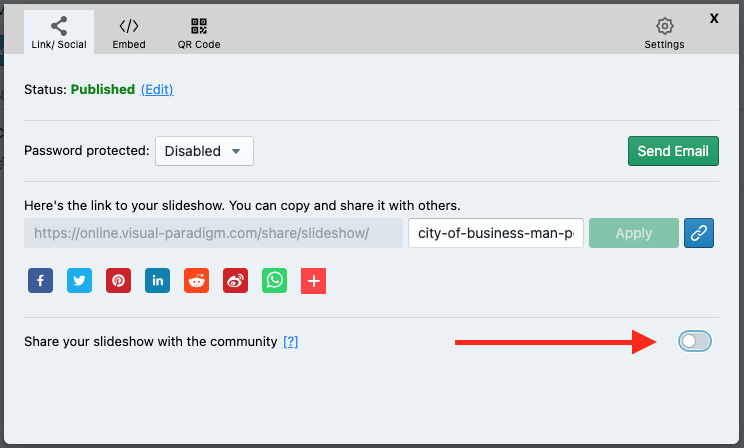Click the Apply button
Image resolution: width=744 pixels, height=448 pixels.
634,233
